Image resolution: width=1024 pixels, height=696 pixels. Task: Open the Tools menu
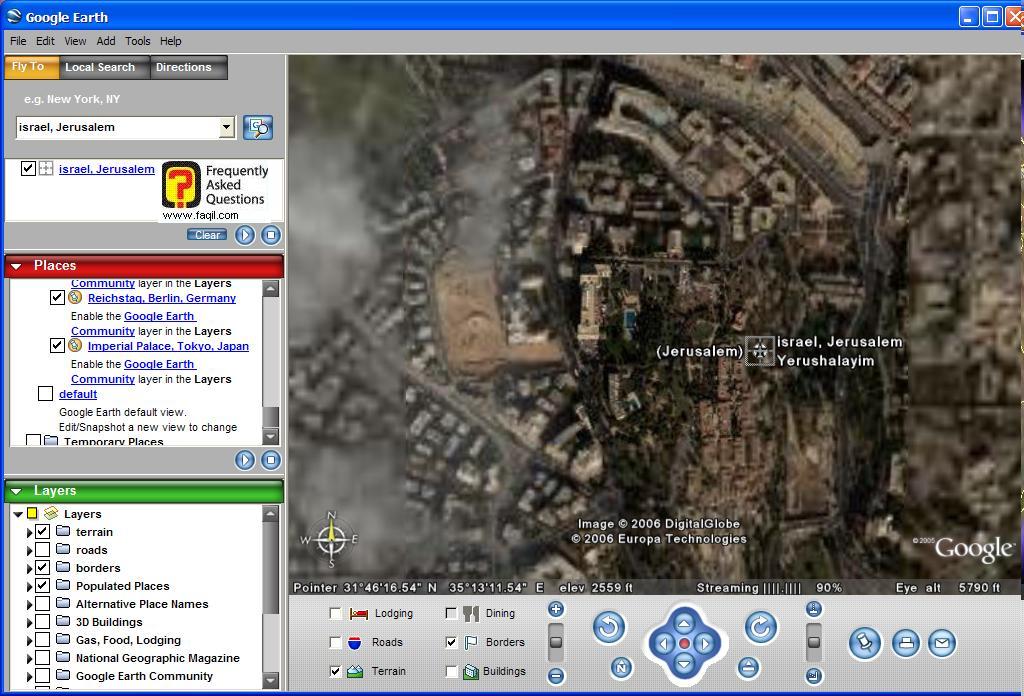[x=137, y=41]
